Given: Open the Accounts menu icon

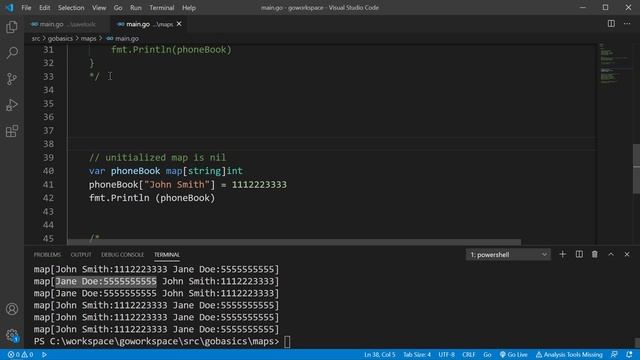Looking at the screenshot, I should [x=12, y=309].
